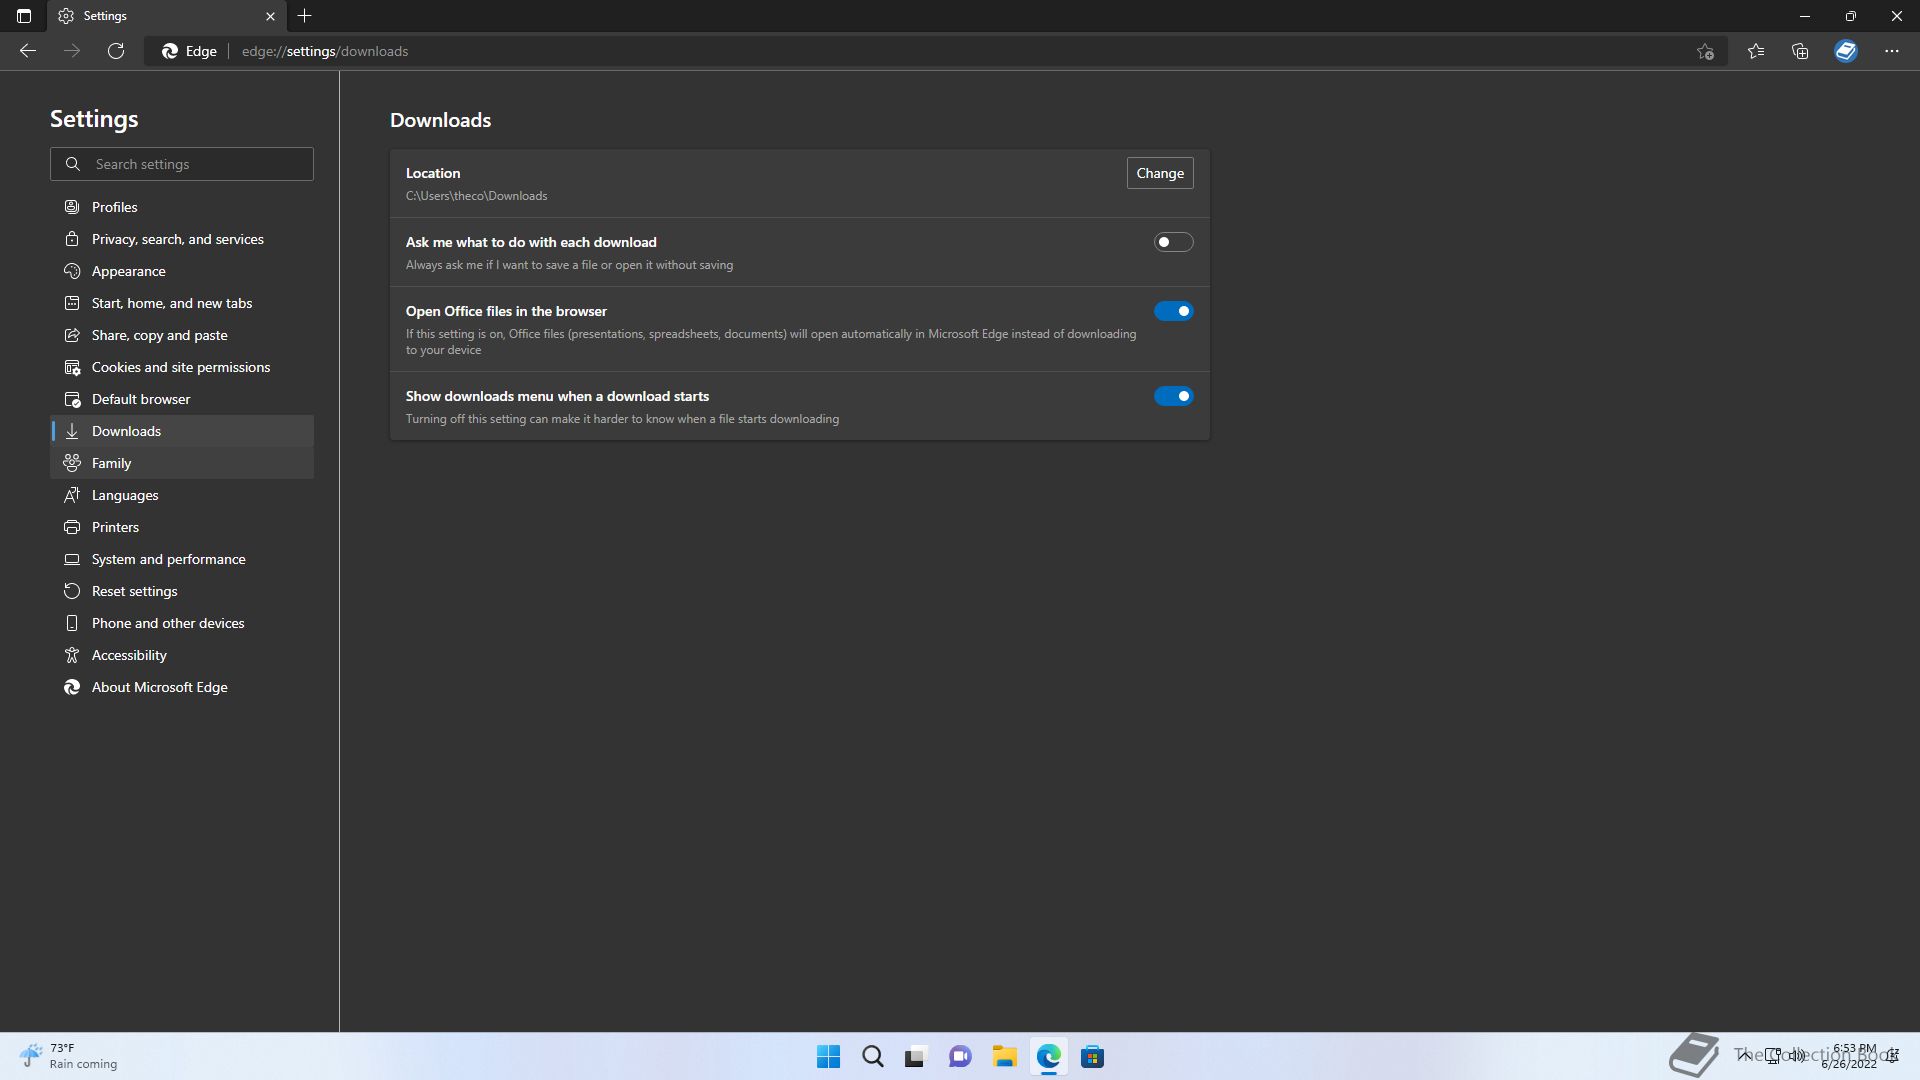The width and height of the screenshot is (1920, 1080).
Task: Add this page to favorites star icon
Action: 1705,51
